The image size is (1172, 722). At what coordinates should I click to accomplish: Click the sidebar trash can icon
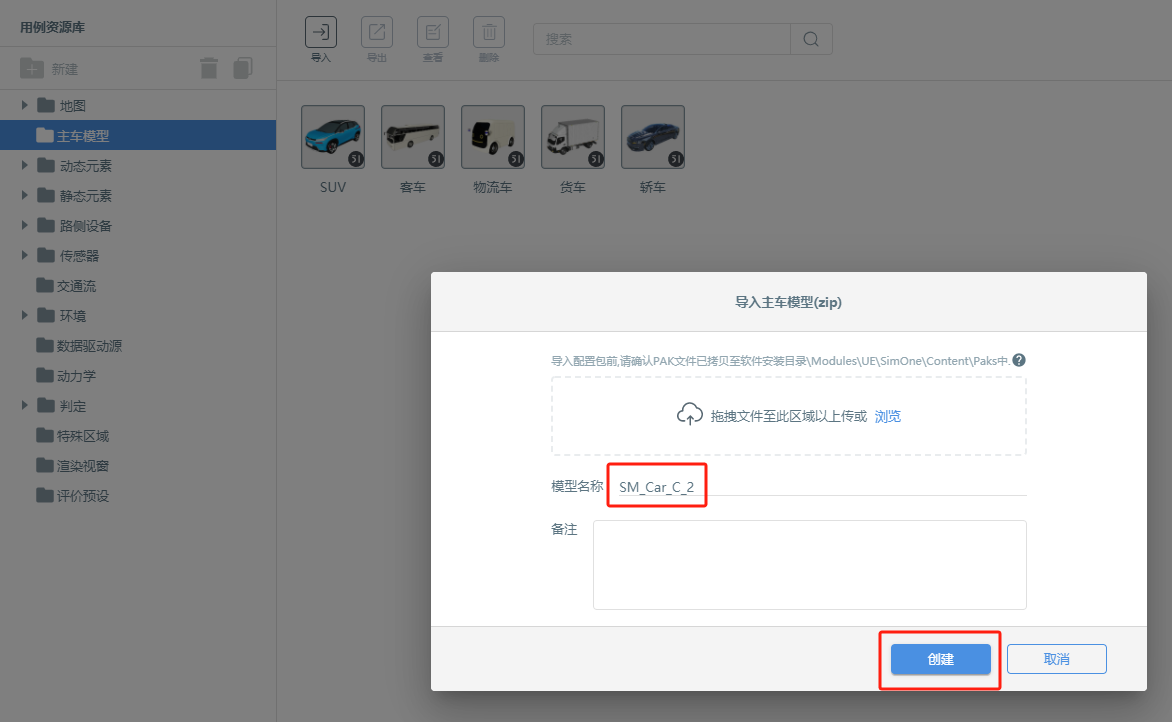tap(209, 69)
